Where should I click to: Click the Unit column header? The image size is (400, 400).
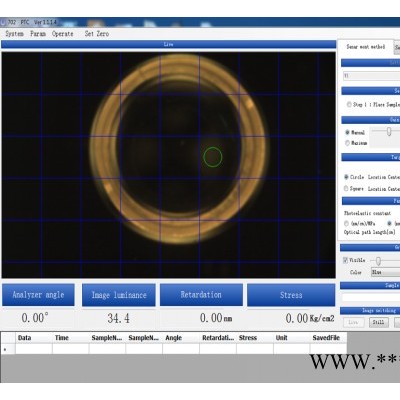(x=292, y=338)
